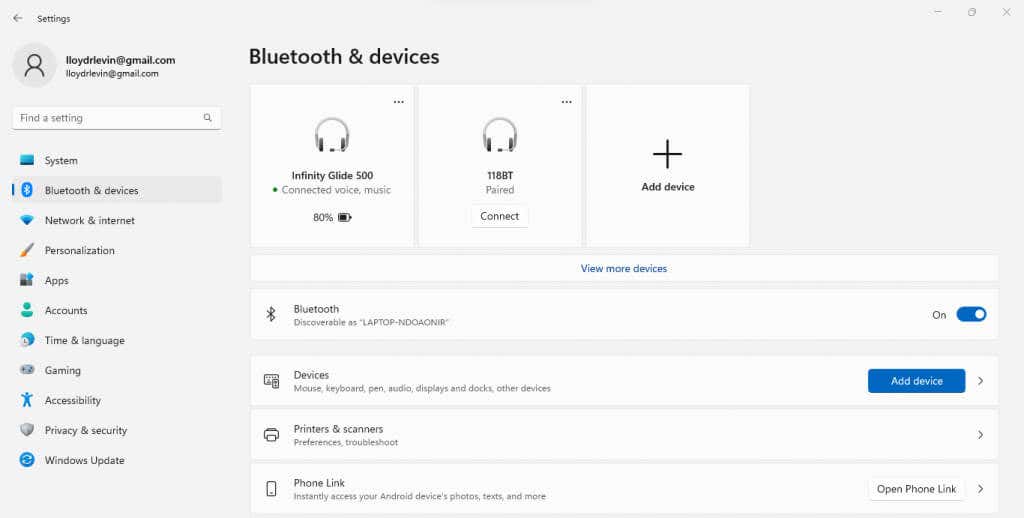This screenshot has width=1024, height=518.
Task: Click the Accessibility figure icon in sidebar
Action: 27,400
